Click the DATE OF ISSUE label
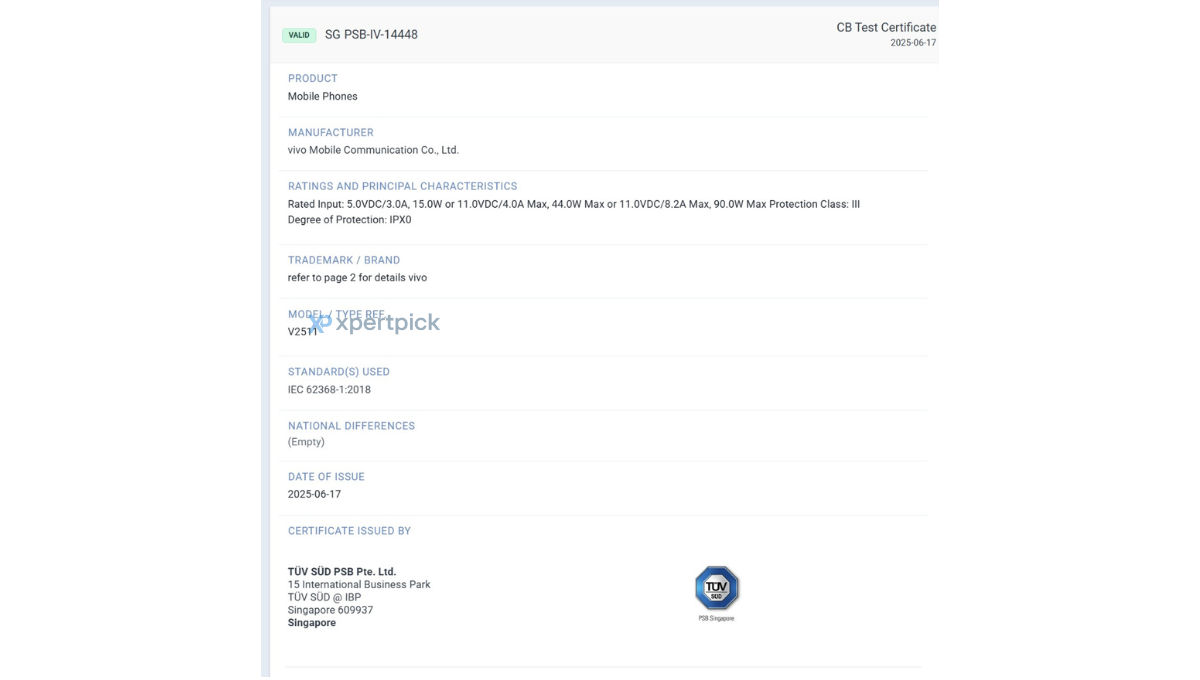 (326, 477)
